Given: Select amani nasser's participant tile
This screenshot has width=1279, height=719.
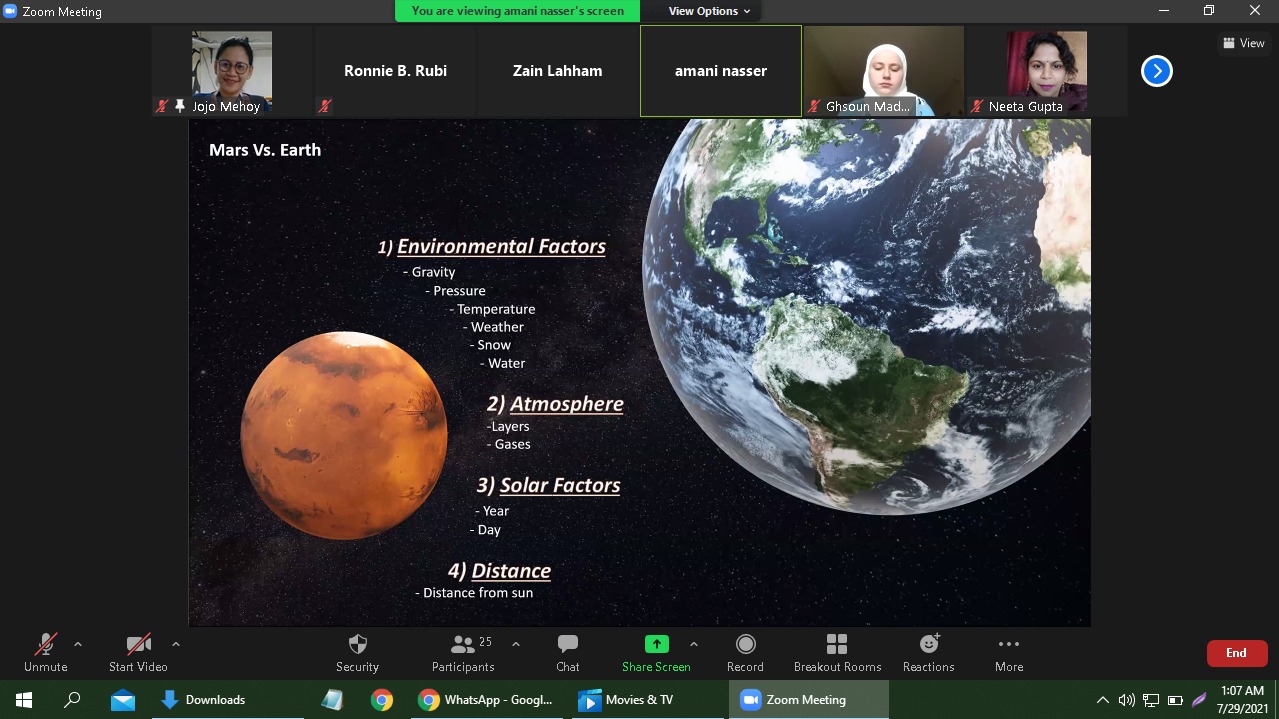Looking at the screenshot, I should (721, 71).
